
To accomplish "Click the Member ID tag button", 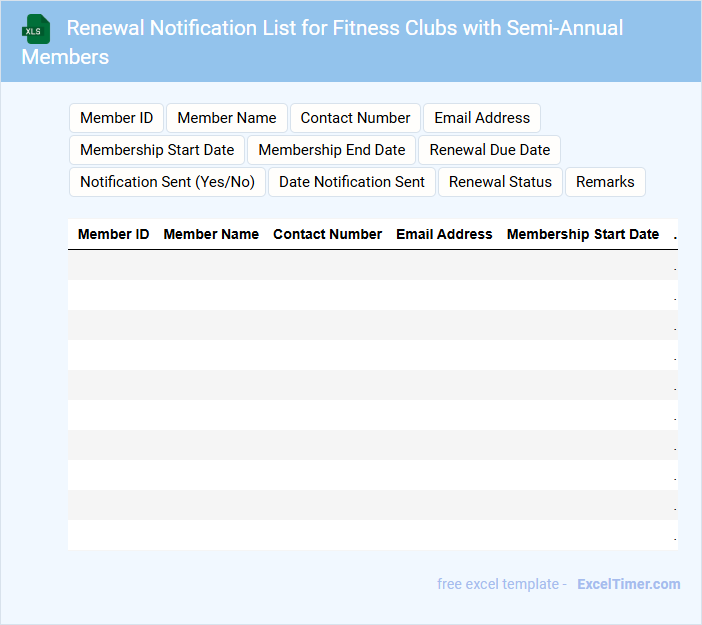I will click(116, 118).
